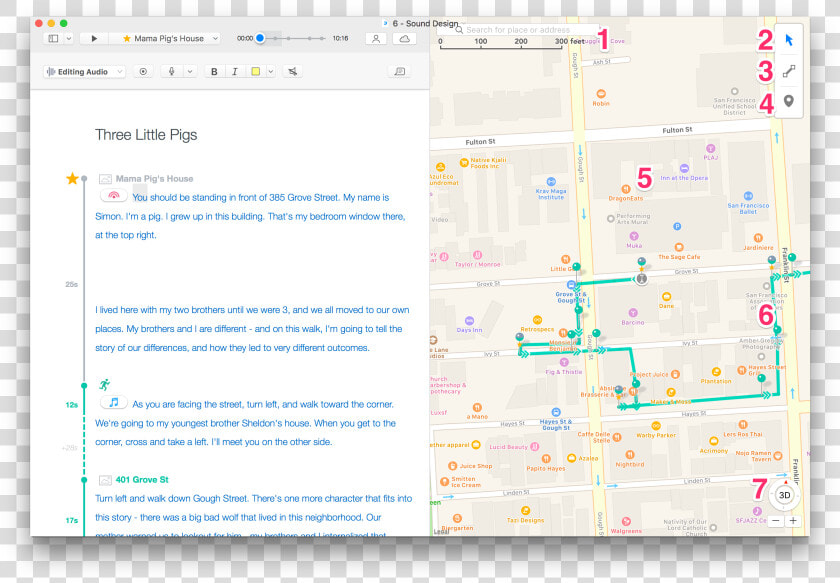Click the orange star start marker
The width and height of the screenshot is (840, 583).
(72, 178)
